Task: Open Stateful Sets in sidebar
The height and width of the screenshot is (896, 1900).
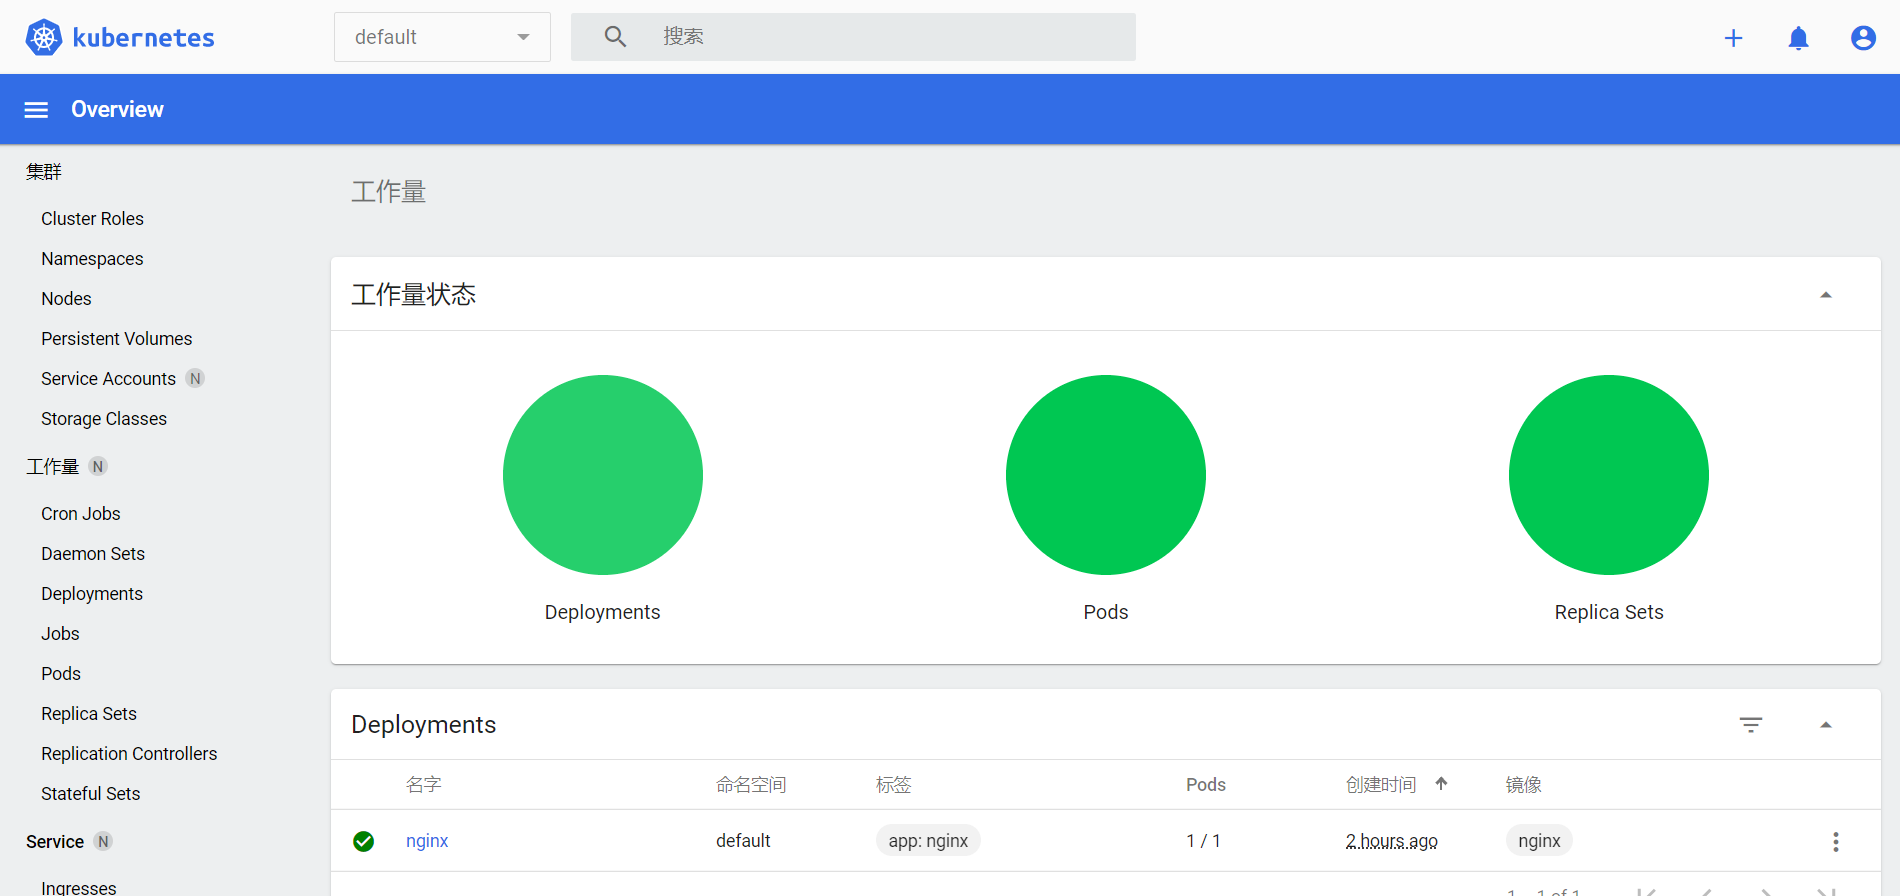Action: pyautogui.click(x=90, y=794)
